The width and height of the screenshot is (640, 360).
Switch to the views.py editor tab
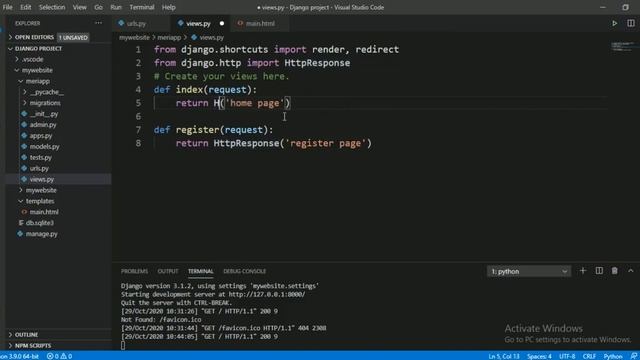[x=198, y=24]
